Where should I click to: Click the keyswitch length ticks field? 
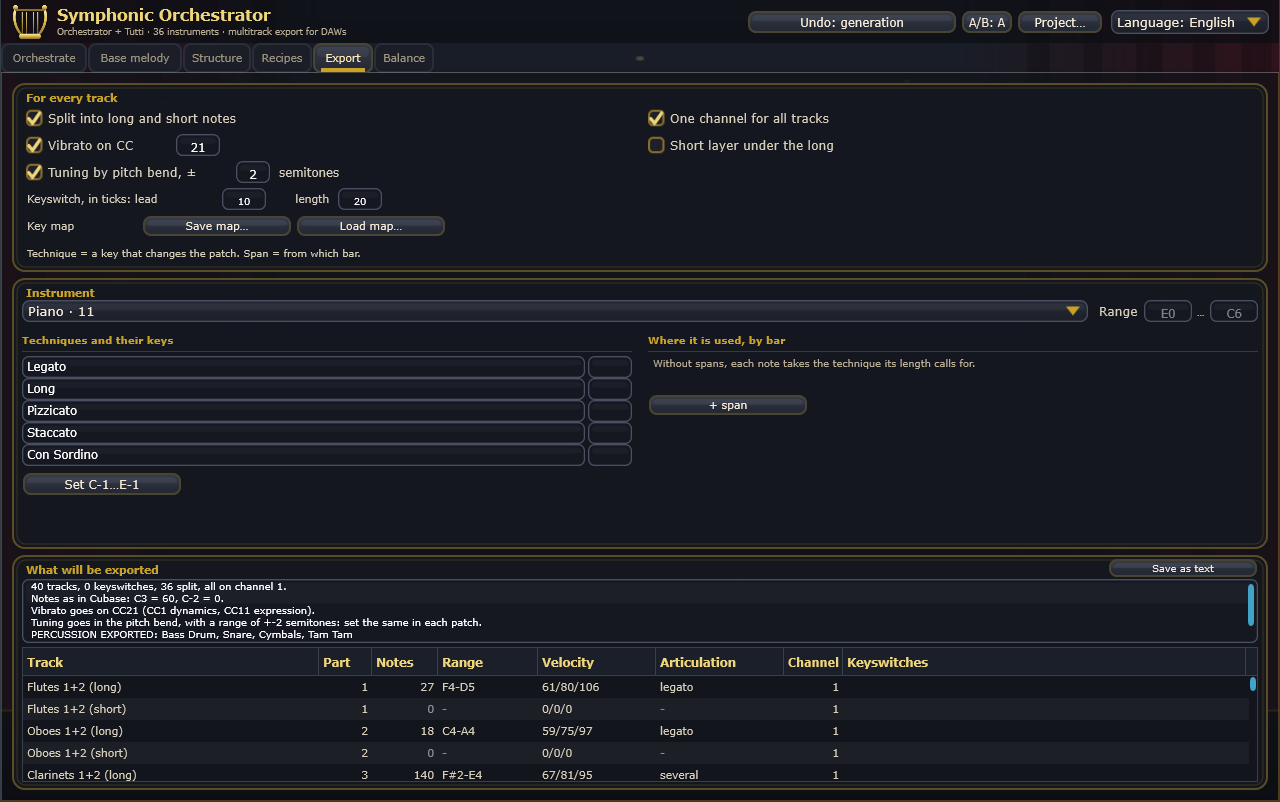coord(360,200)
